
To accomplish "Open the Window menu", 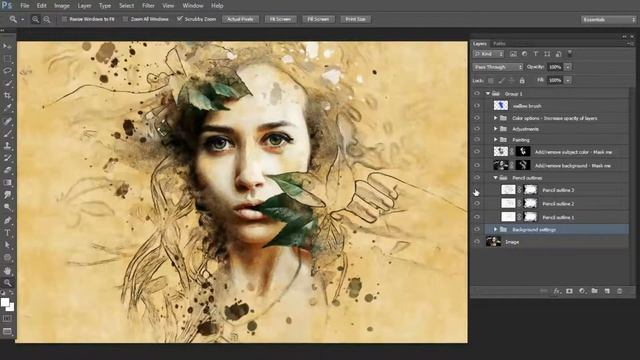I will click(193, 6).
